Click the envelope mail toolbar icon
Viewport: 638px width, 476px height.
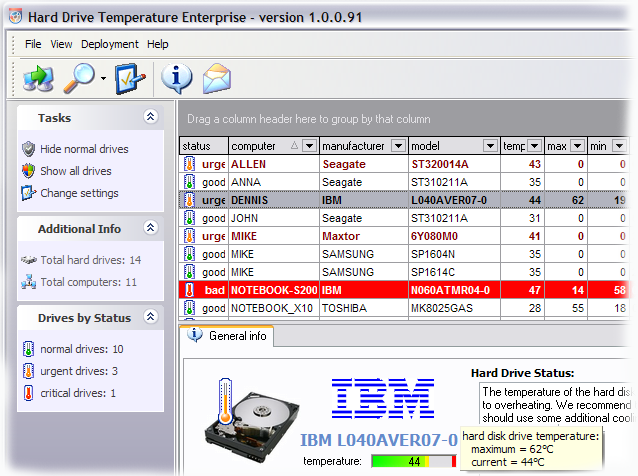pos(217,78)
